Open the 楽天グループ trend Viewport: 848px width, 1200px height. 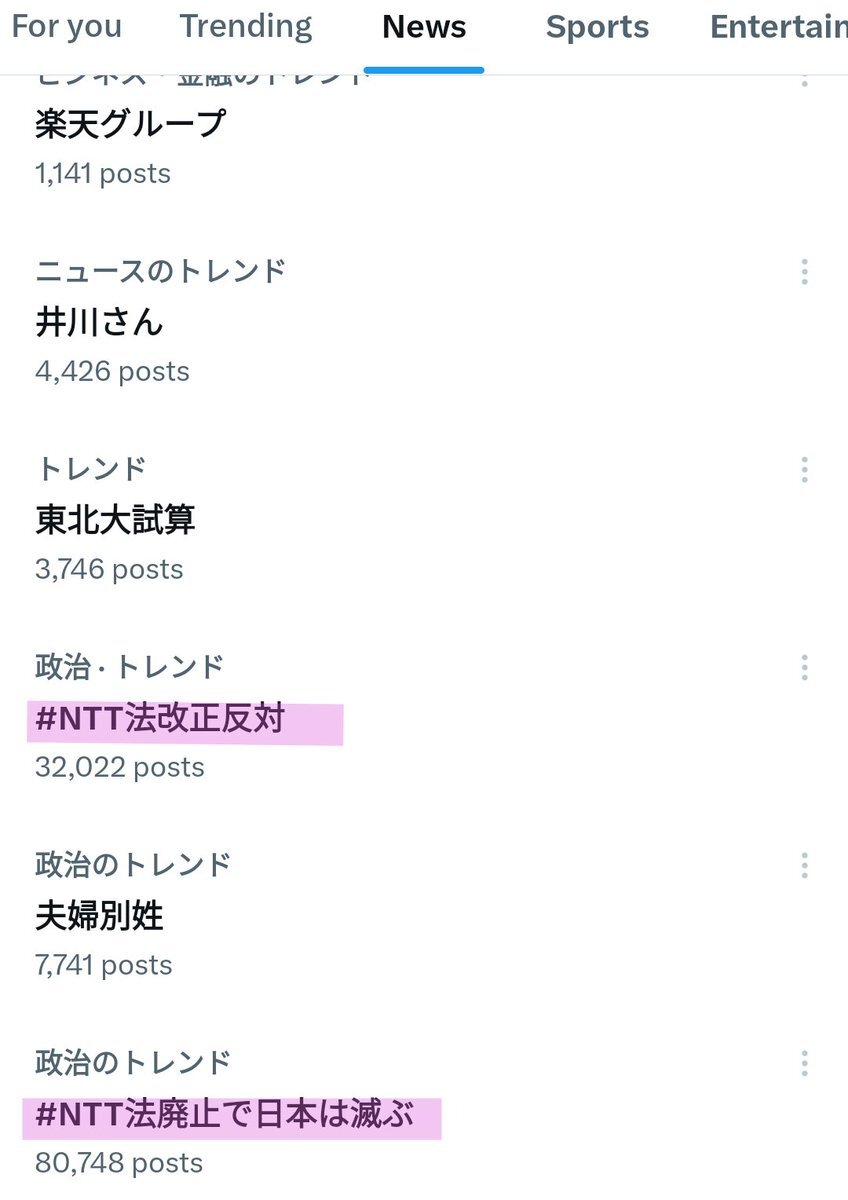(130, 125)
